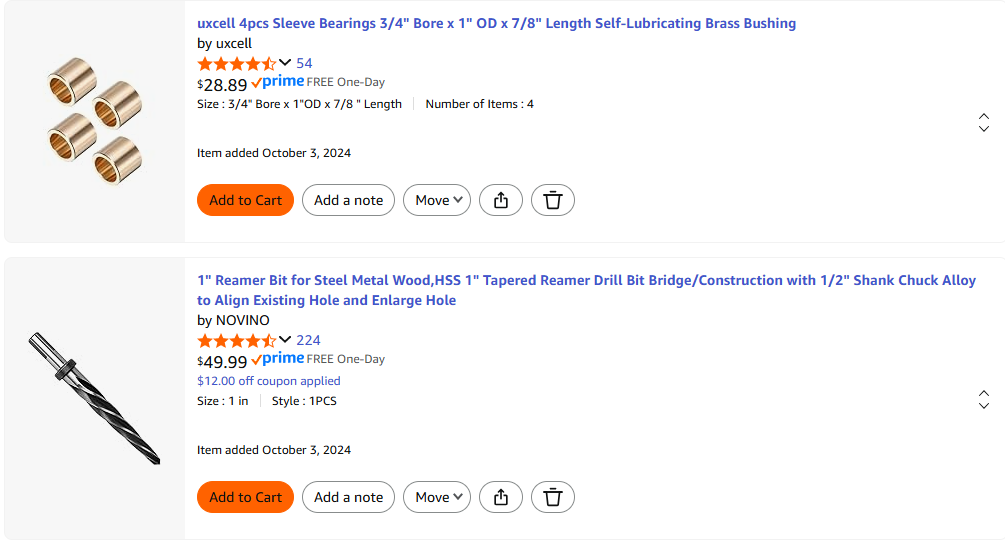View the 54 reviews for uxcell bearings
1005x542 pixels.
(304, 63)
